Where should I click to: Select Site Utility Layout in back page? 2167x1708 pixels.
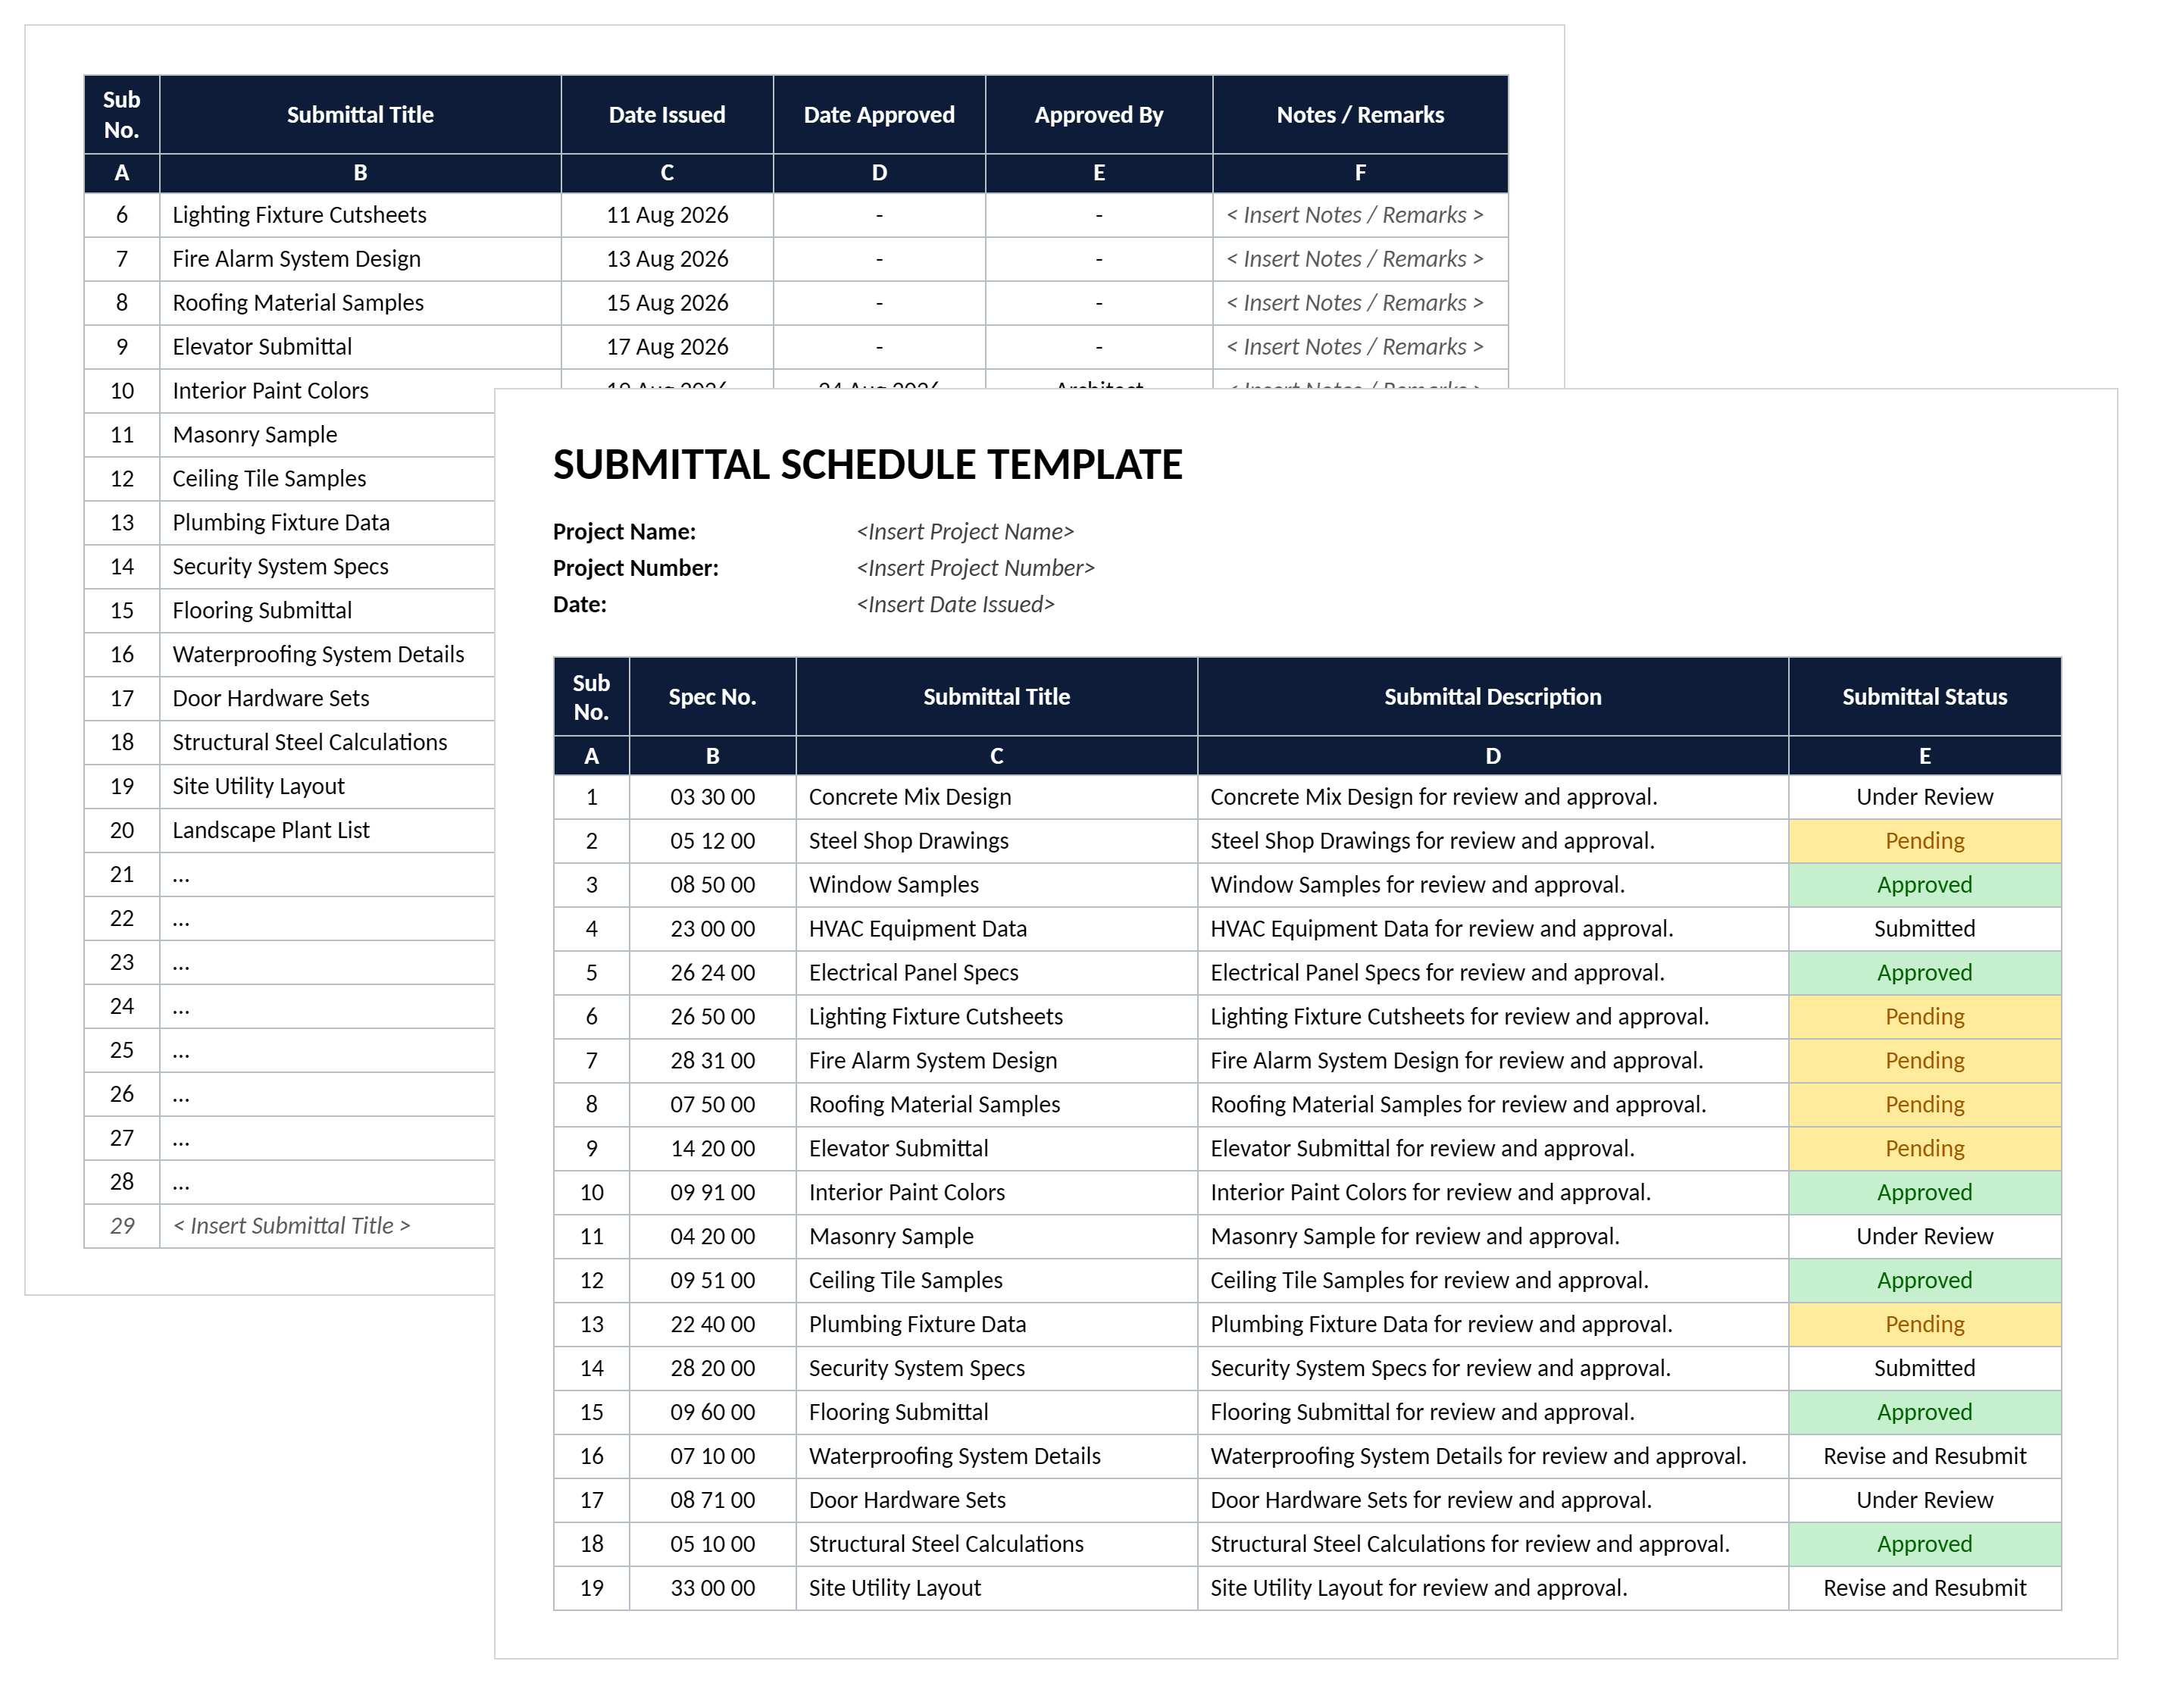tap(327, 787)
